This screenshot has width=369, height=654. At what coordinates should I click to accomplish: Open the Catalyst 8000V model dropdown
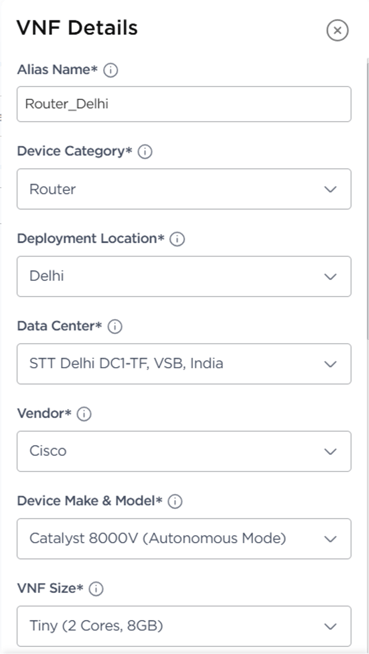pos(184,538)
